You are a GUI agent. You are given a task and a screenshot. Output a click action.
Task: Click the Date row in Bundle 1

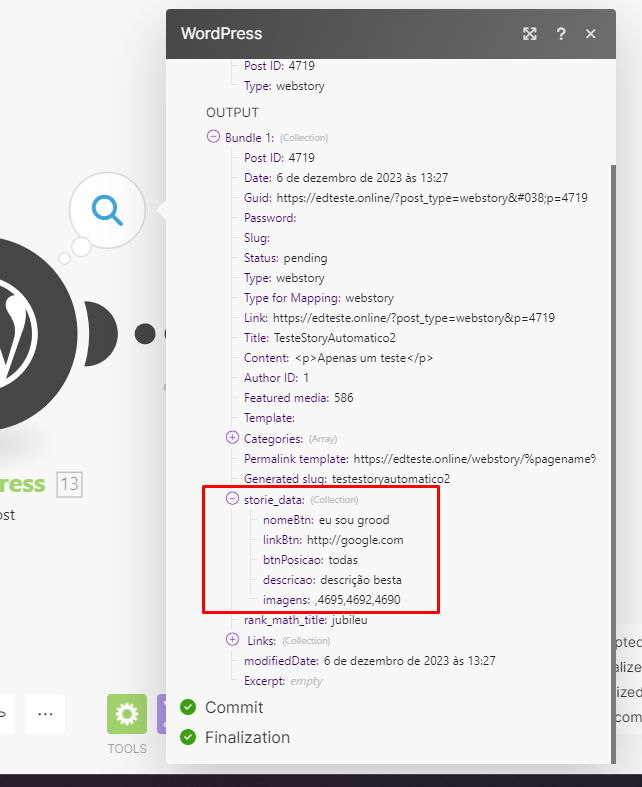point(346,178)
